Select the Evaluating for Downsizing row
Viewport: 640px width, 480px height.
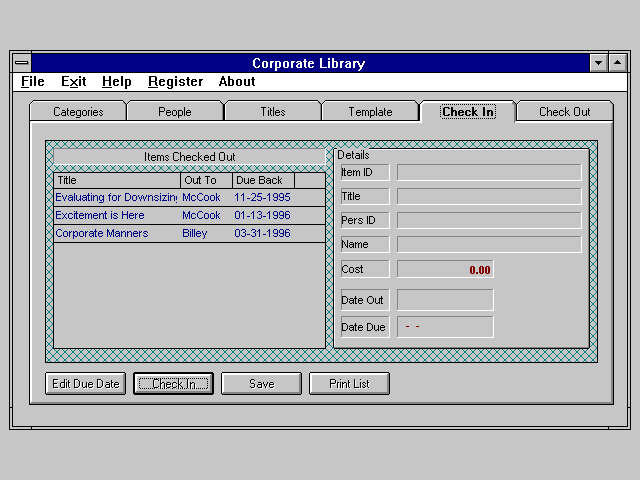point(115,198)
